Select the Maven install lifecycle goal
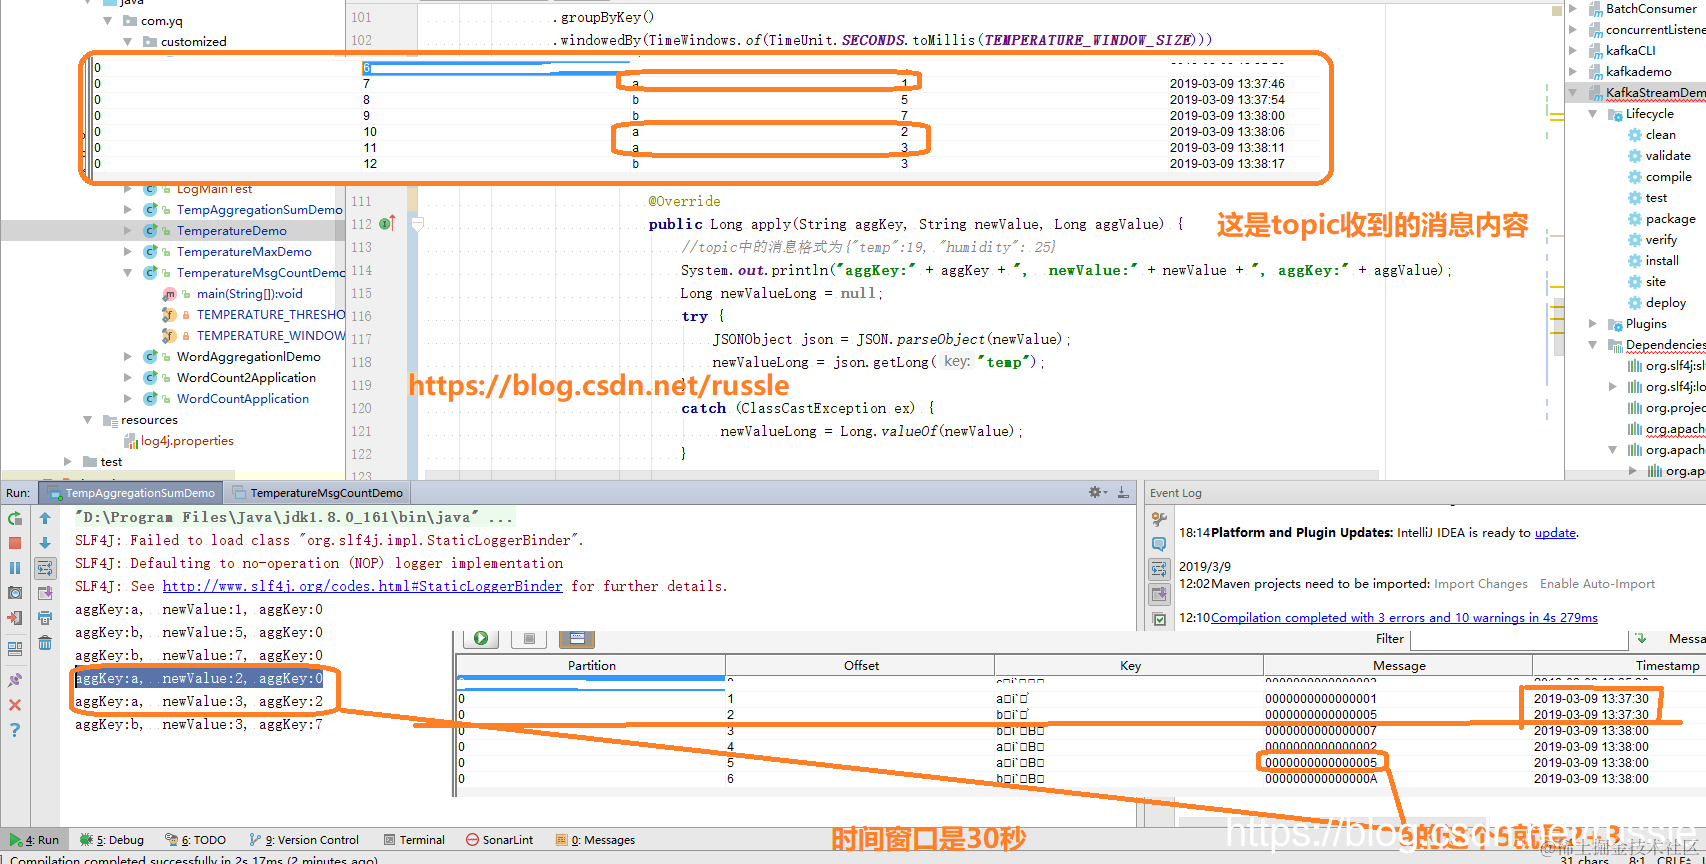 [x=1662, y=261]
